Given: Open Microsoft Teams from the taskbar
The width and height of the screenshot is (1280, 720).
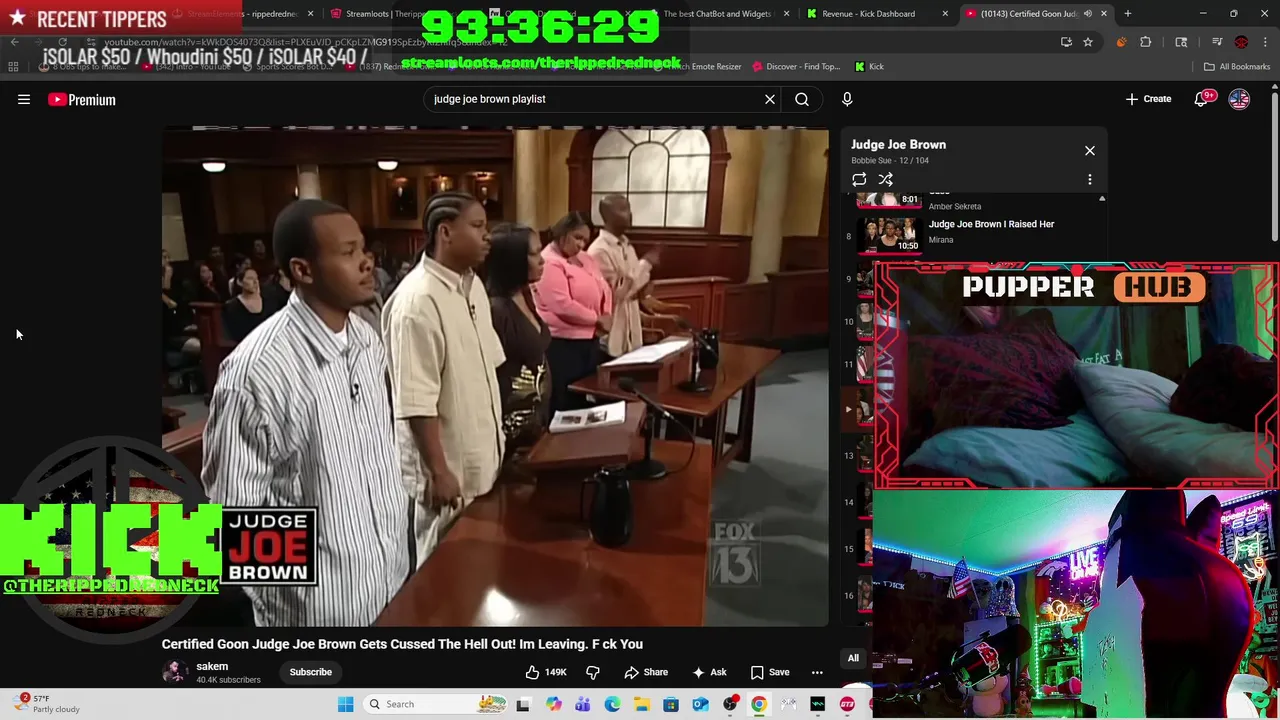Looking at the screenshot, I should coord(582,704).
